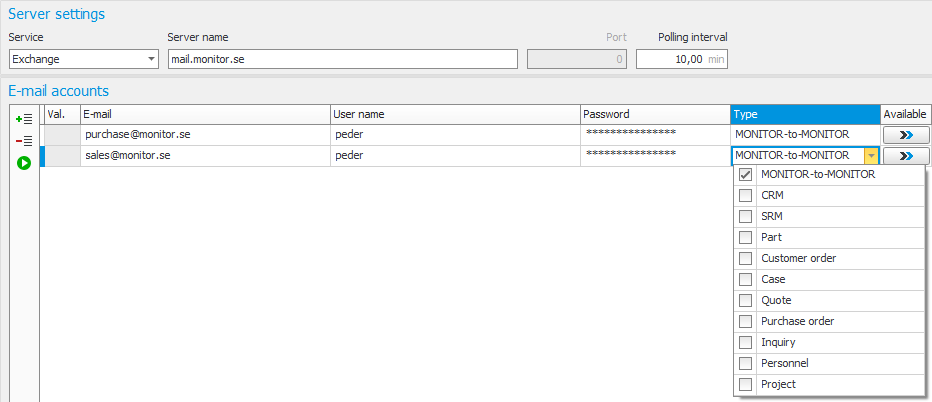Sort by the Type column header
Image resolution: width=932 pixels, height=402 pixels.
(x=805, y=114)
